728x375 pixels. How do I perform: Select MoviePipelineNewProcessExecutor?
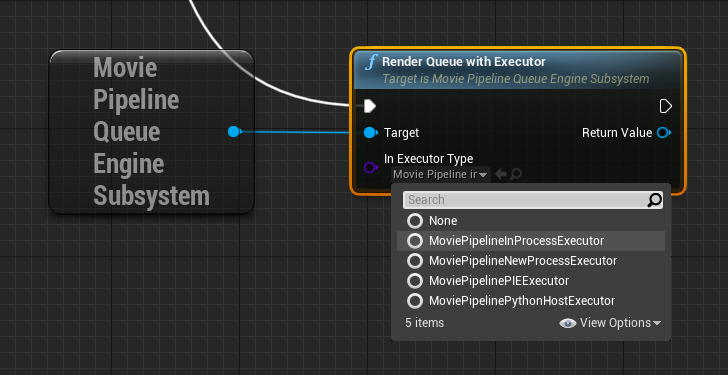(531, 261)
